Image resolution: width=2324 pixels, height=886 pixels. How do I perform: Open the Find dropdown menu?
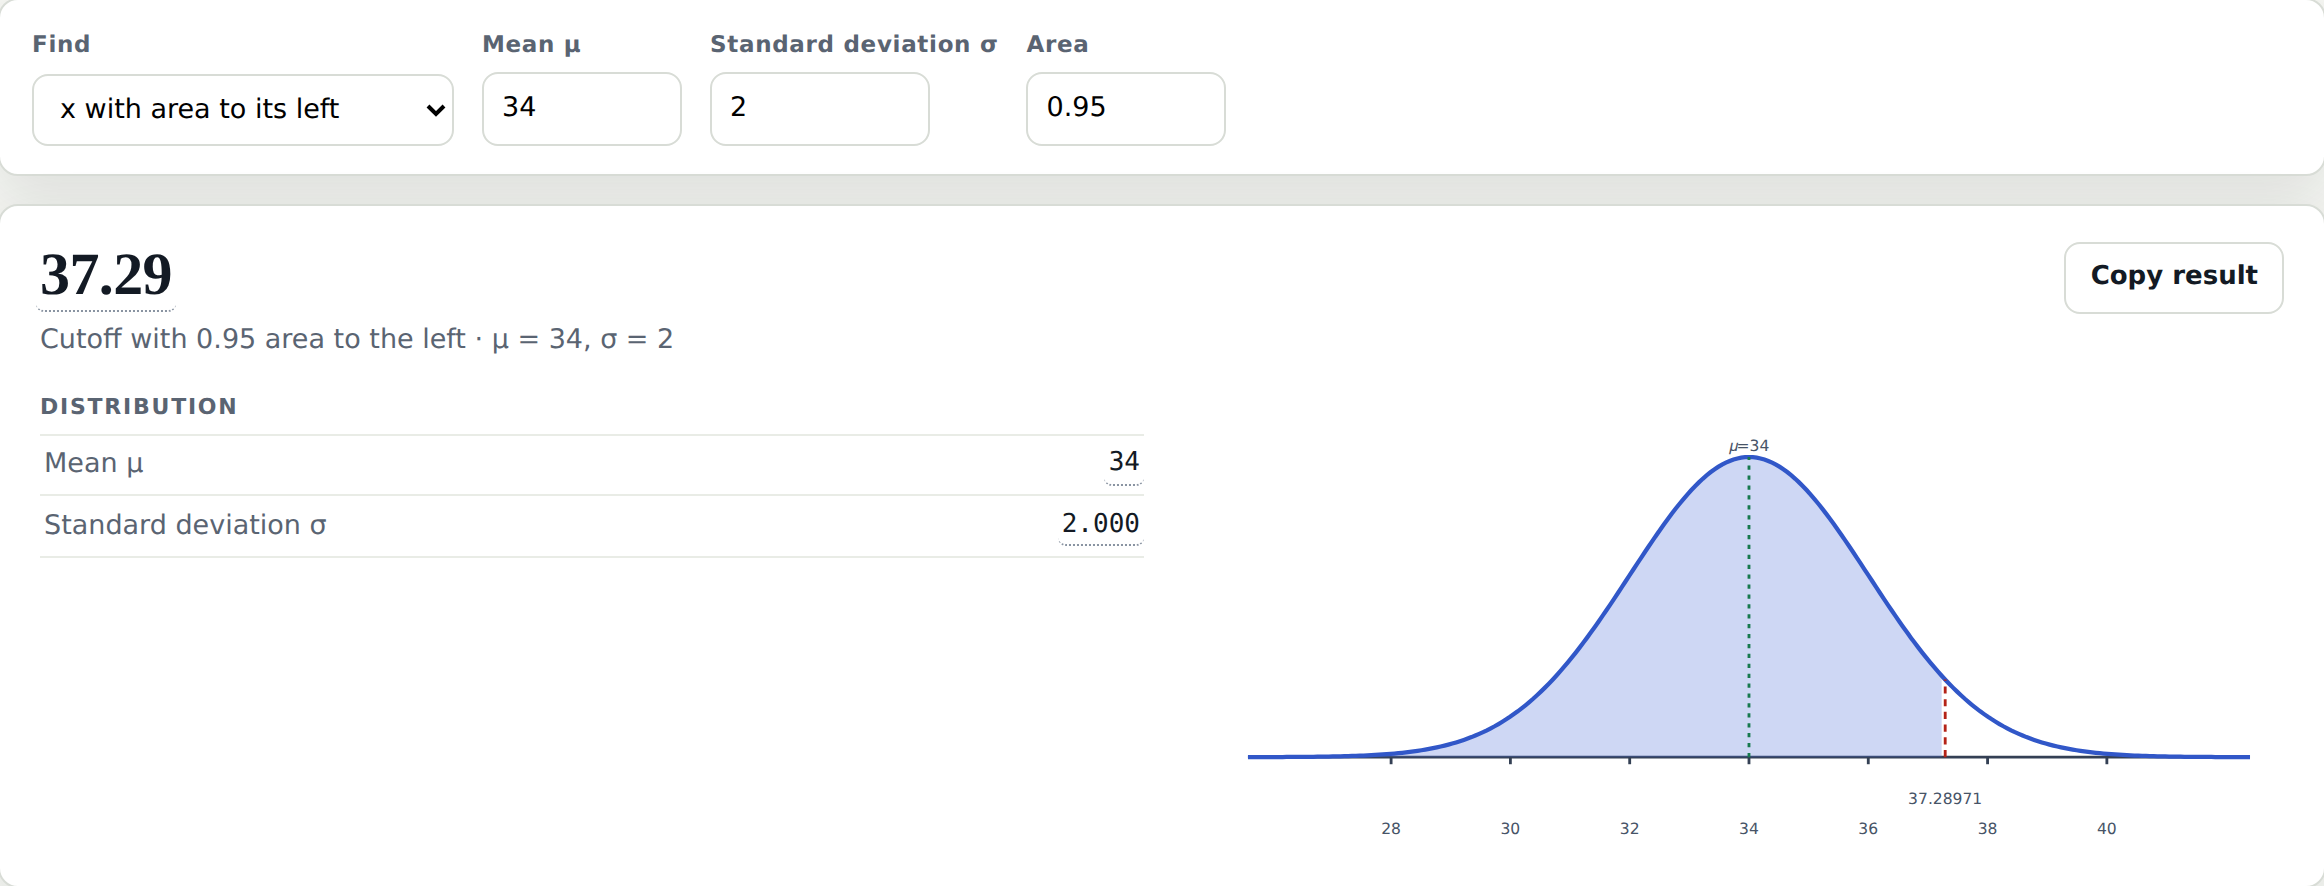pos(243,110)
